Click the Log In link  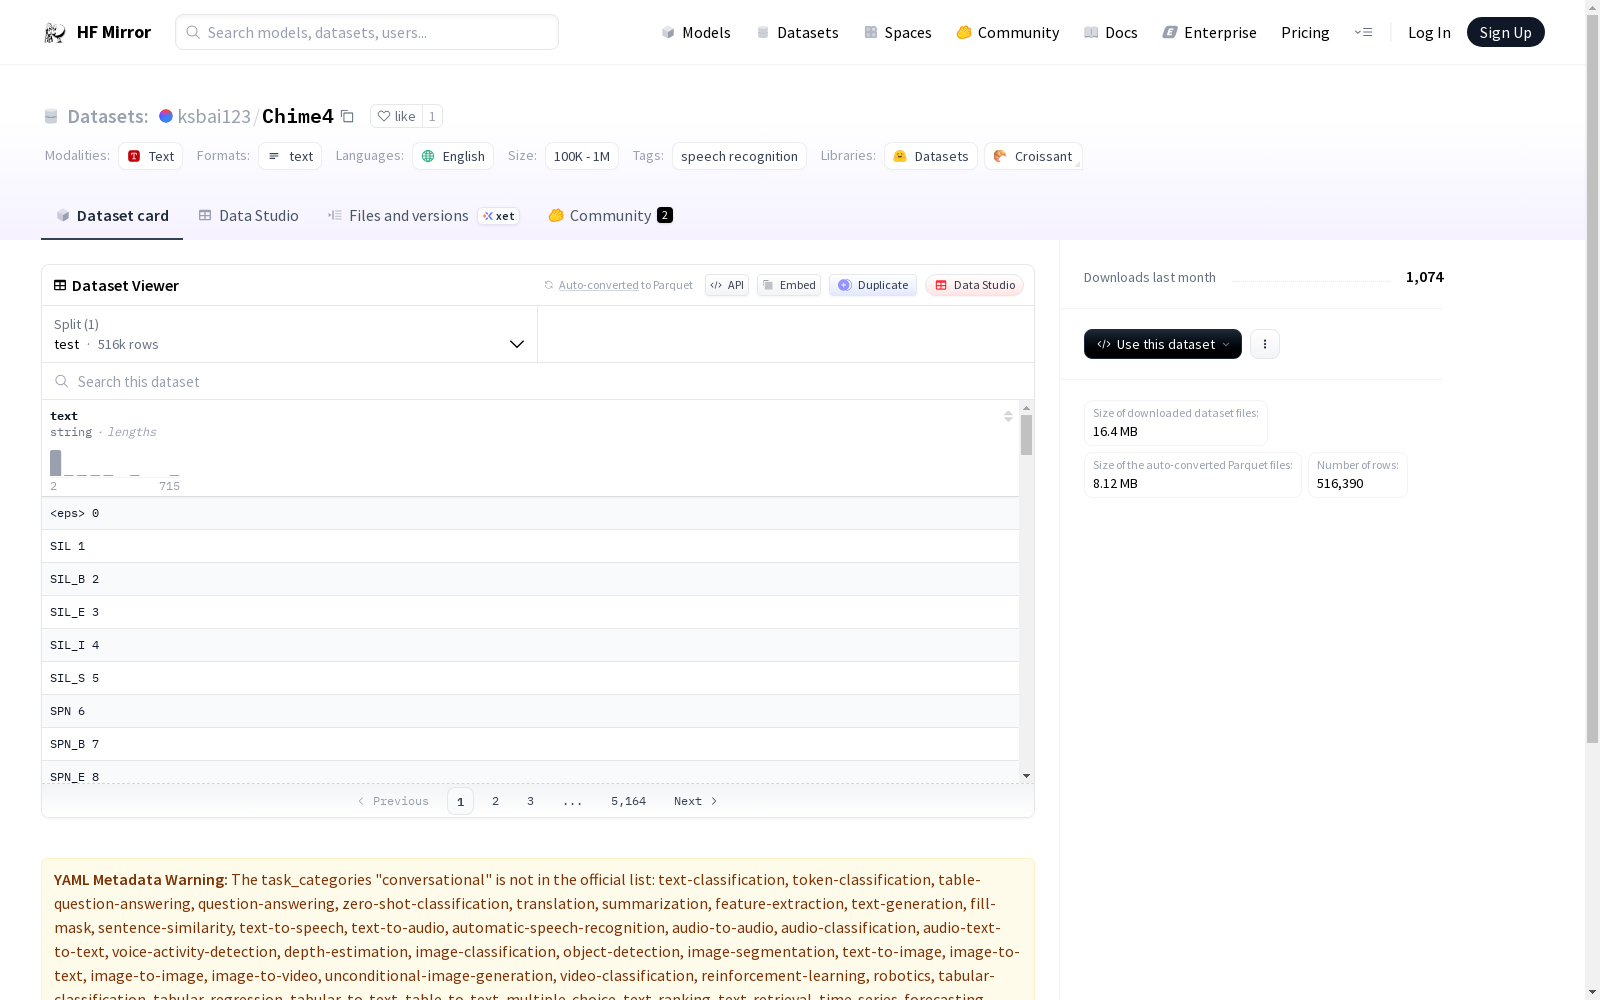click(1429, 32)
